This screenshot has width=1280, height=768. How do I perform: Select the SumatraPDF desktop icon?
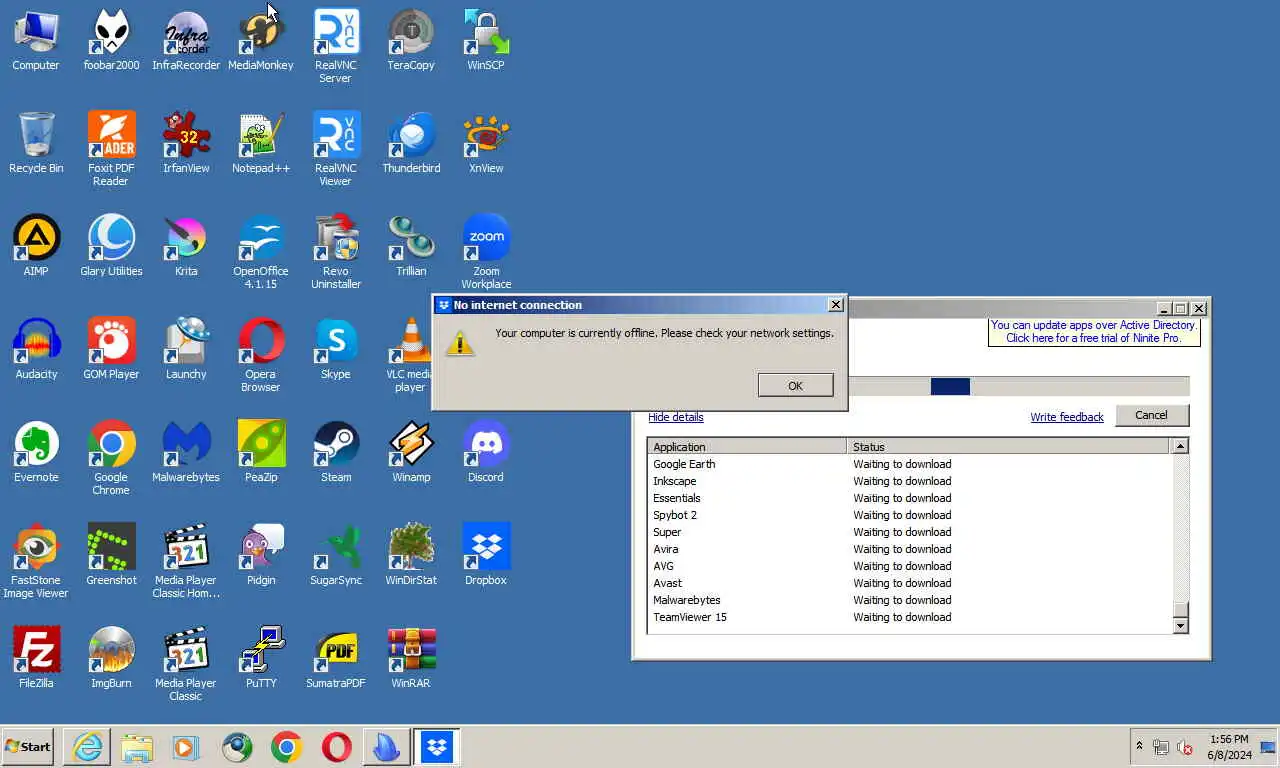pyautogui.click(x=336, y=658)
